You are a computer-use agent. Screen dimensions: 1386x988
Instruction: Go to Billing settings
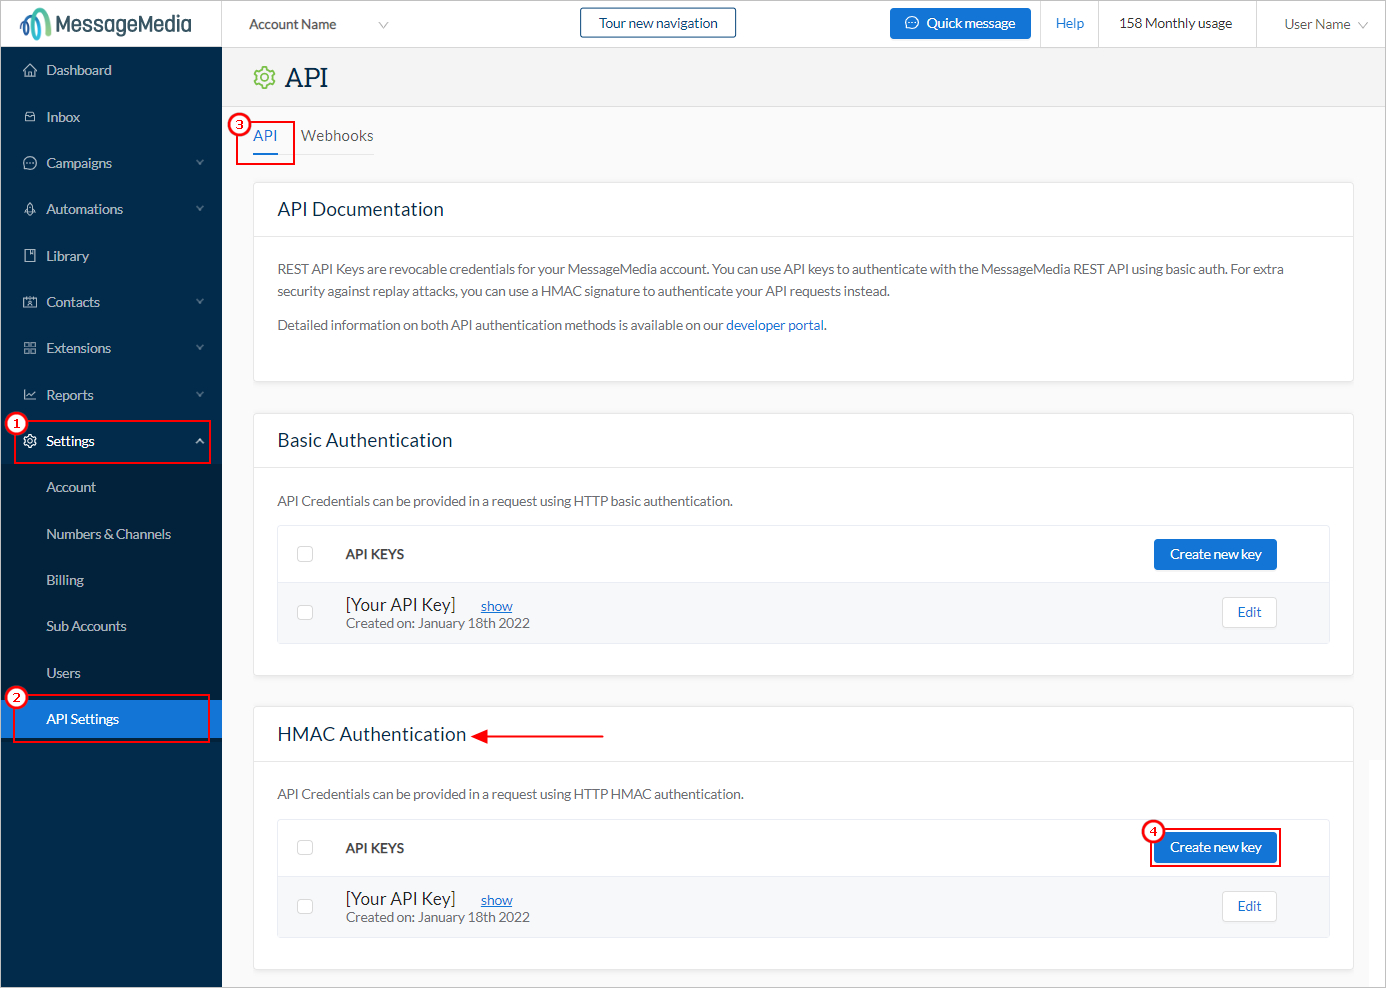65,580
